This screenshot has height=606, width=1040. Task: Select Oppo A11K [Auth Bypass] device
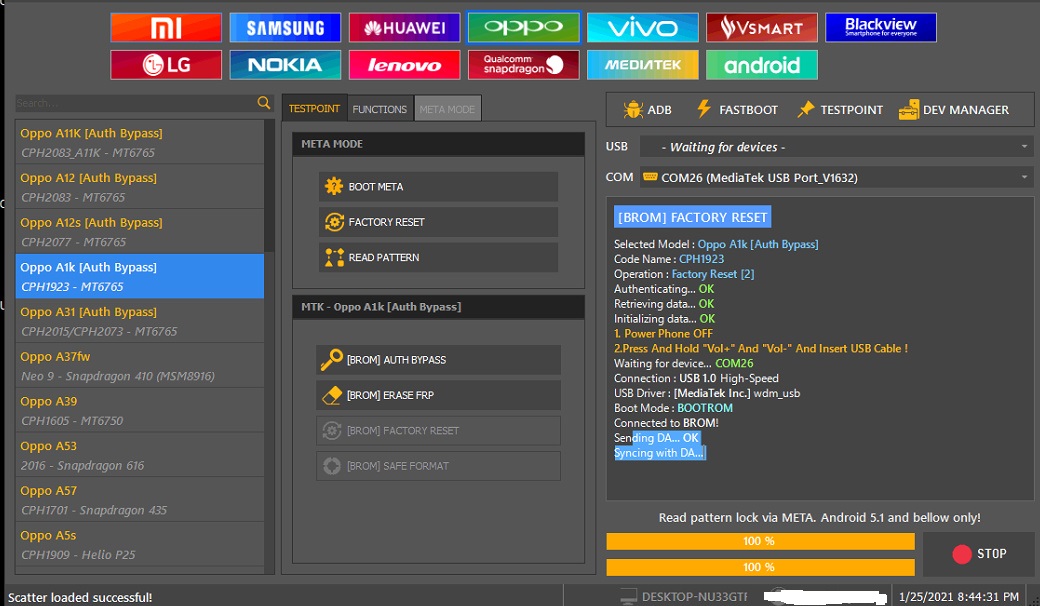coord(140,143)
